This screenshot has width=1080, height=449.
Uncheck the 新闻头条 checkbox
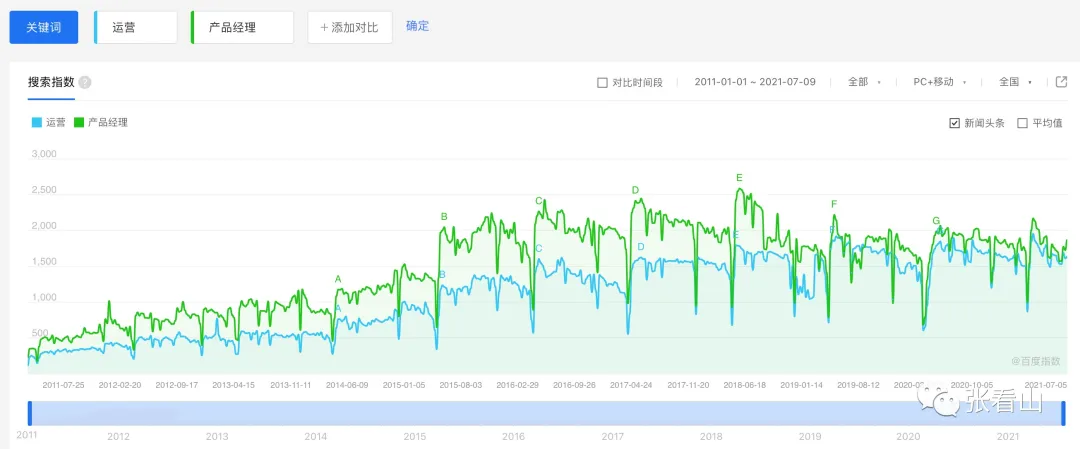click(x=954, y=123)
